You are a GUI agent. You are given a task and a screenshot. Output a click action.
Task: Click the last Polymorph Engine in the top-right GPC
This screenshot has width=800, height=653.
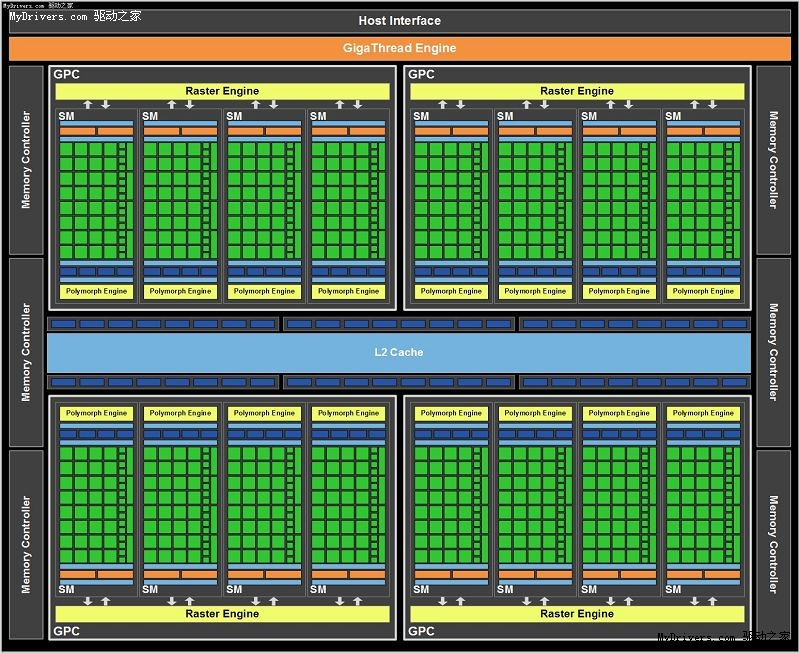click(703, 291)
